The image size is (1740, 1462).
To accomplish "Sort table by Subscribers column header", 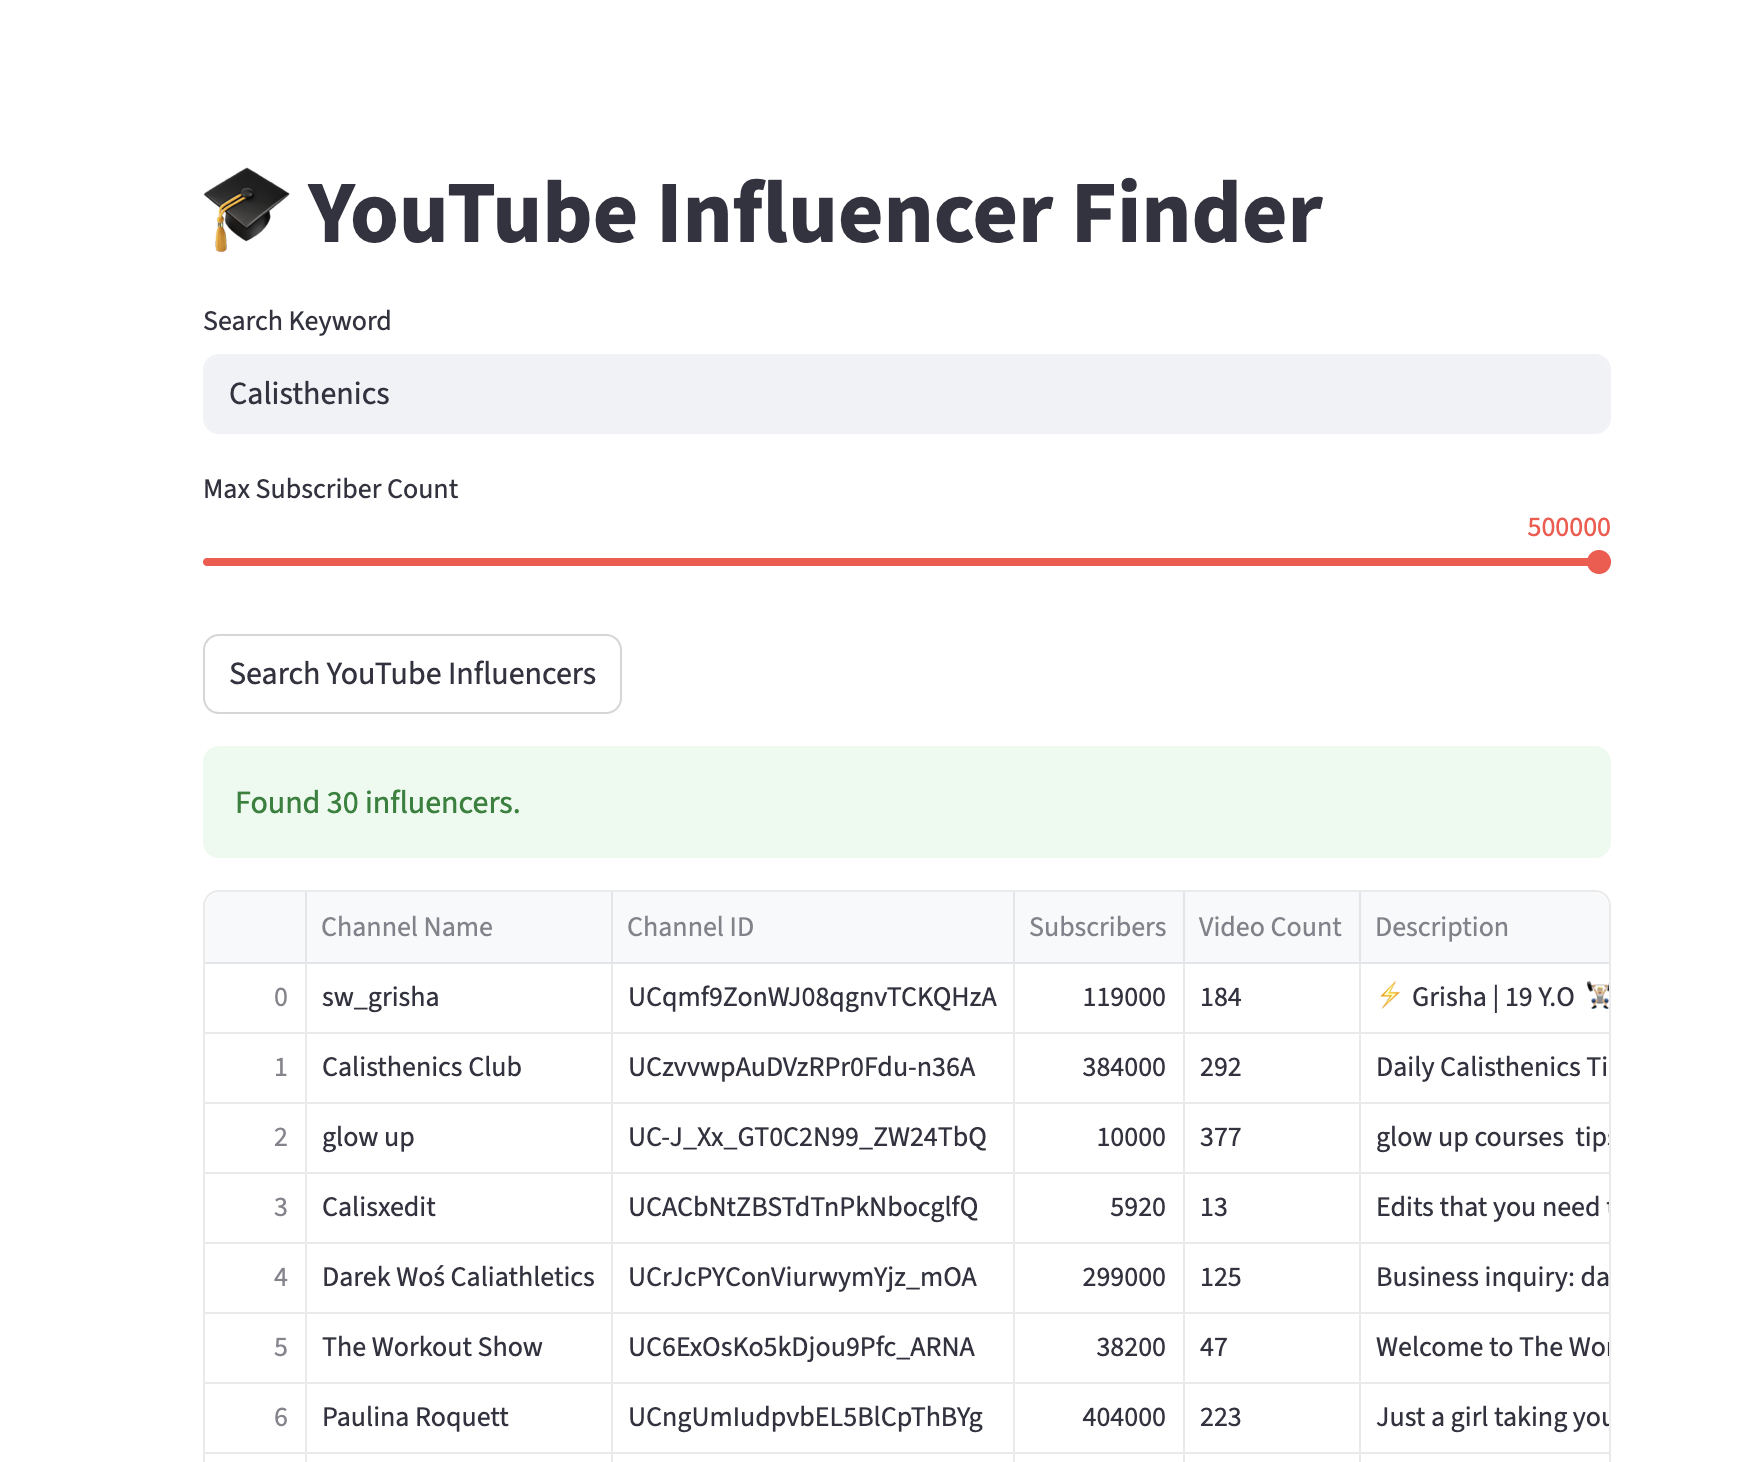I will tap(1097, 927).
